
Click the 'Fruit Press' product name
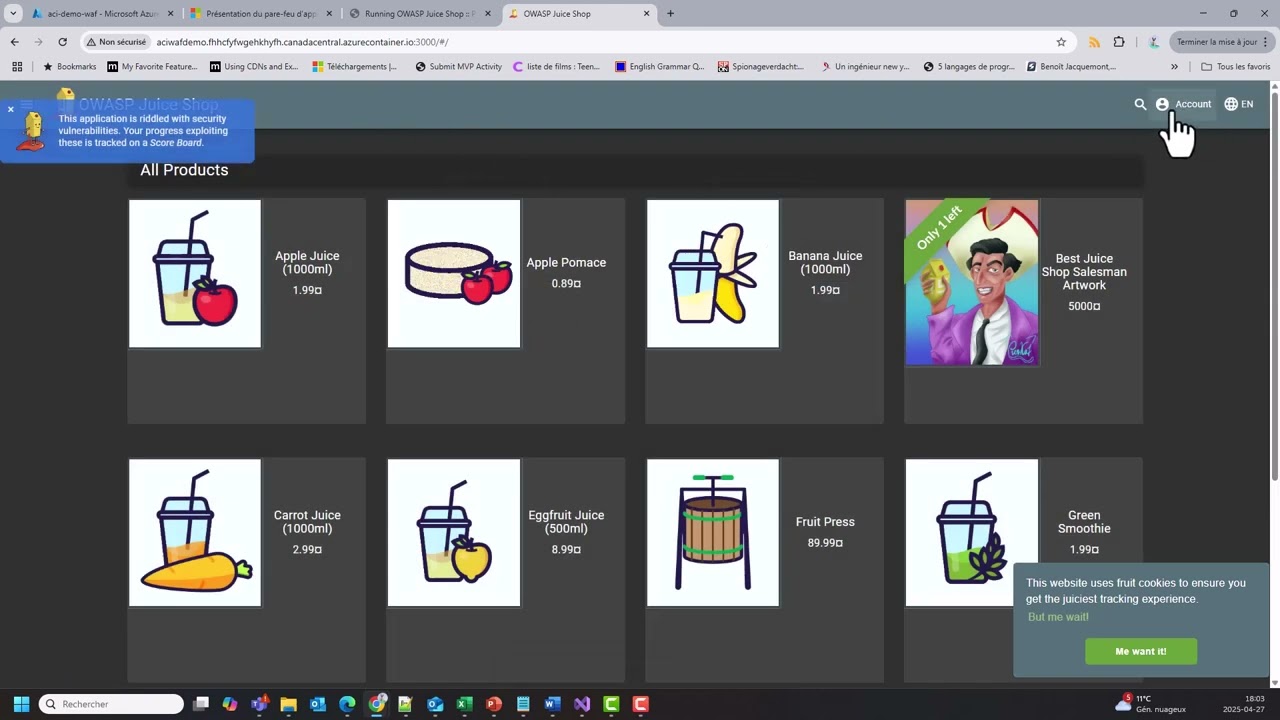[825, 522]
